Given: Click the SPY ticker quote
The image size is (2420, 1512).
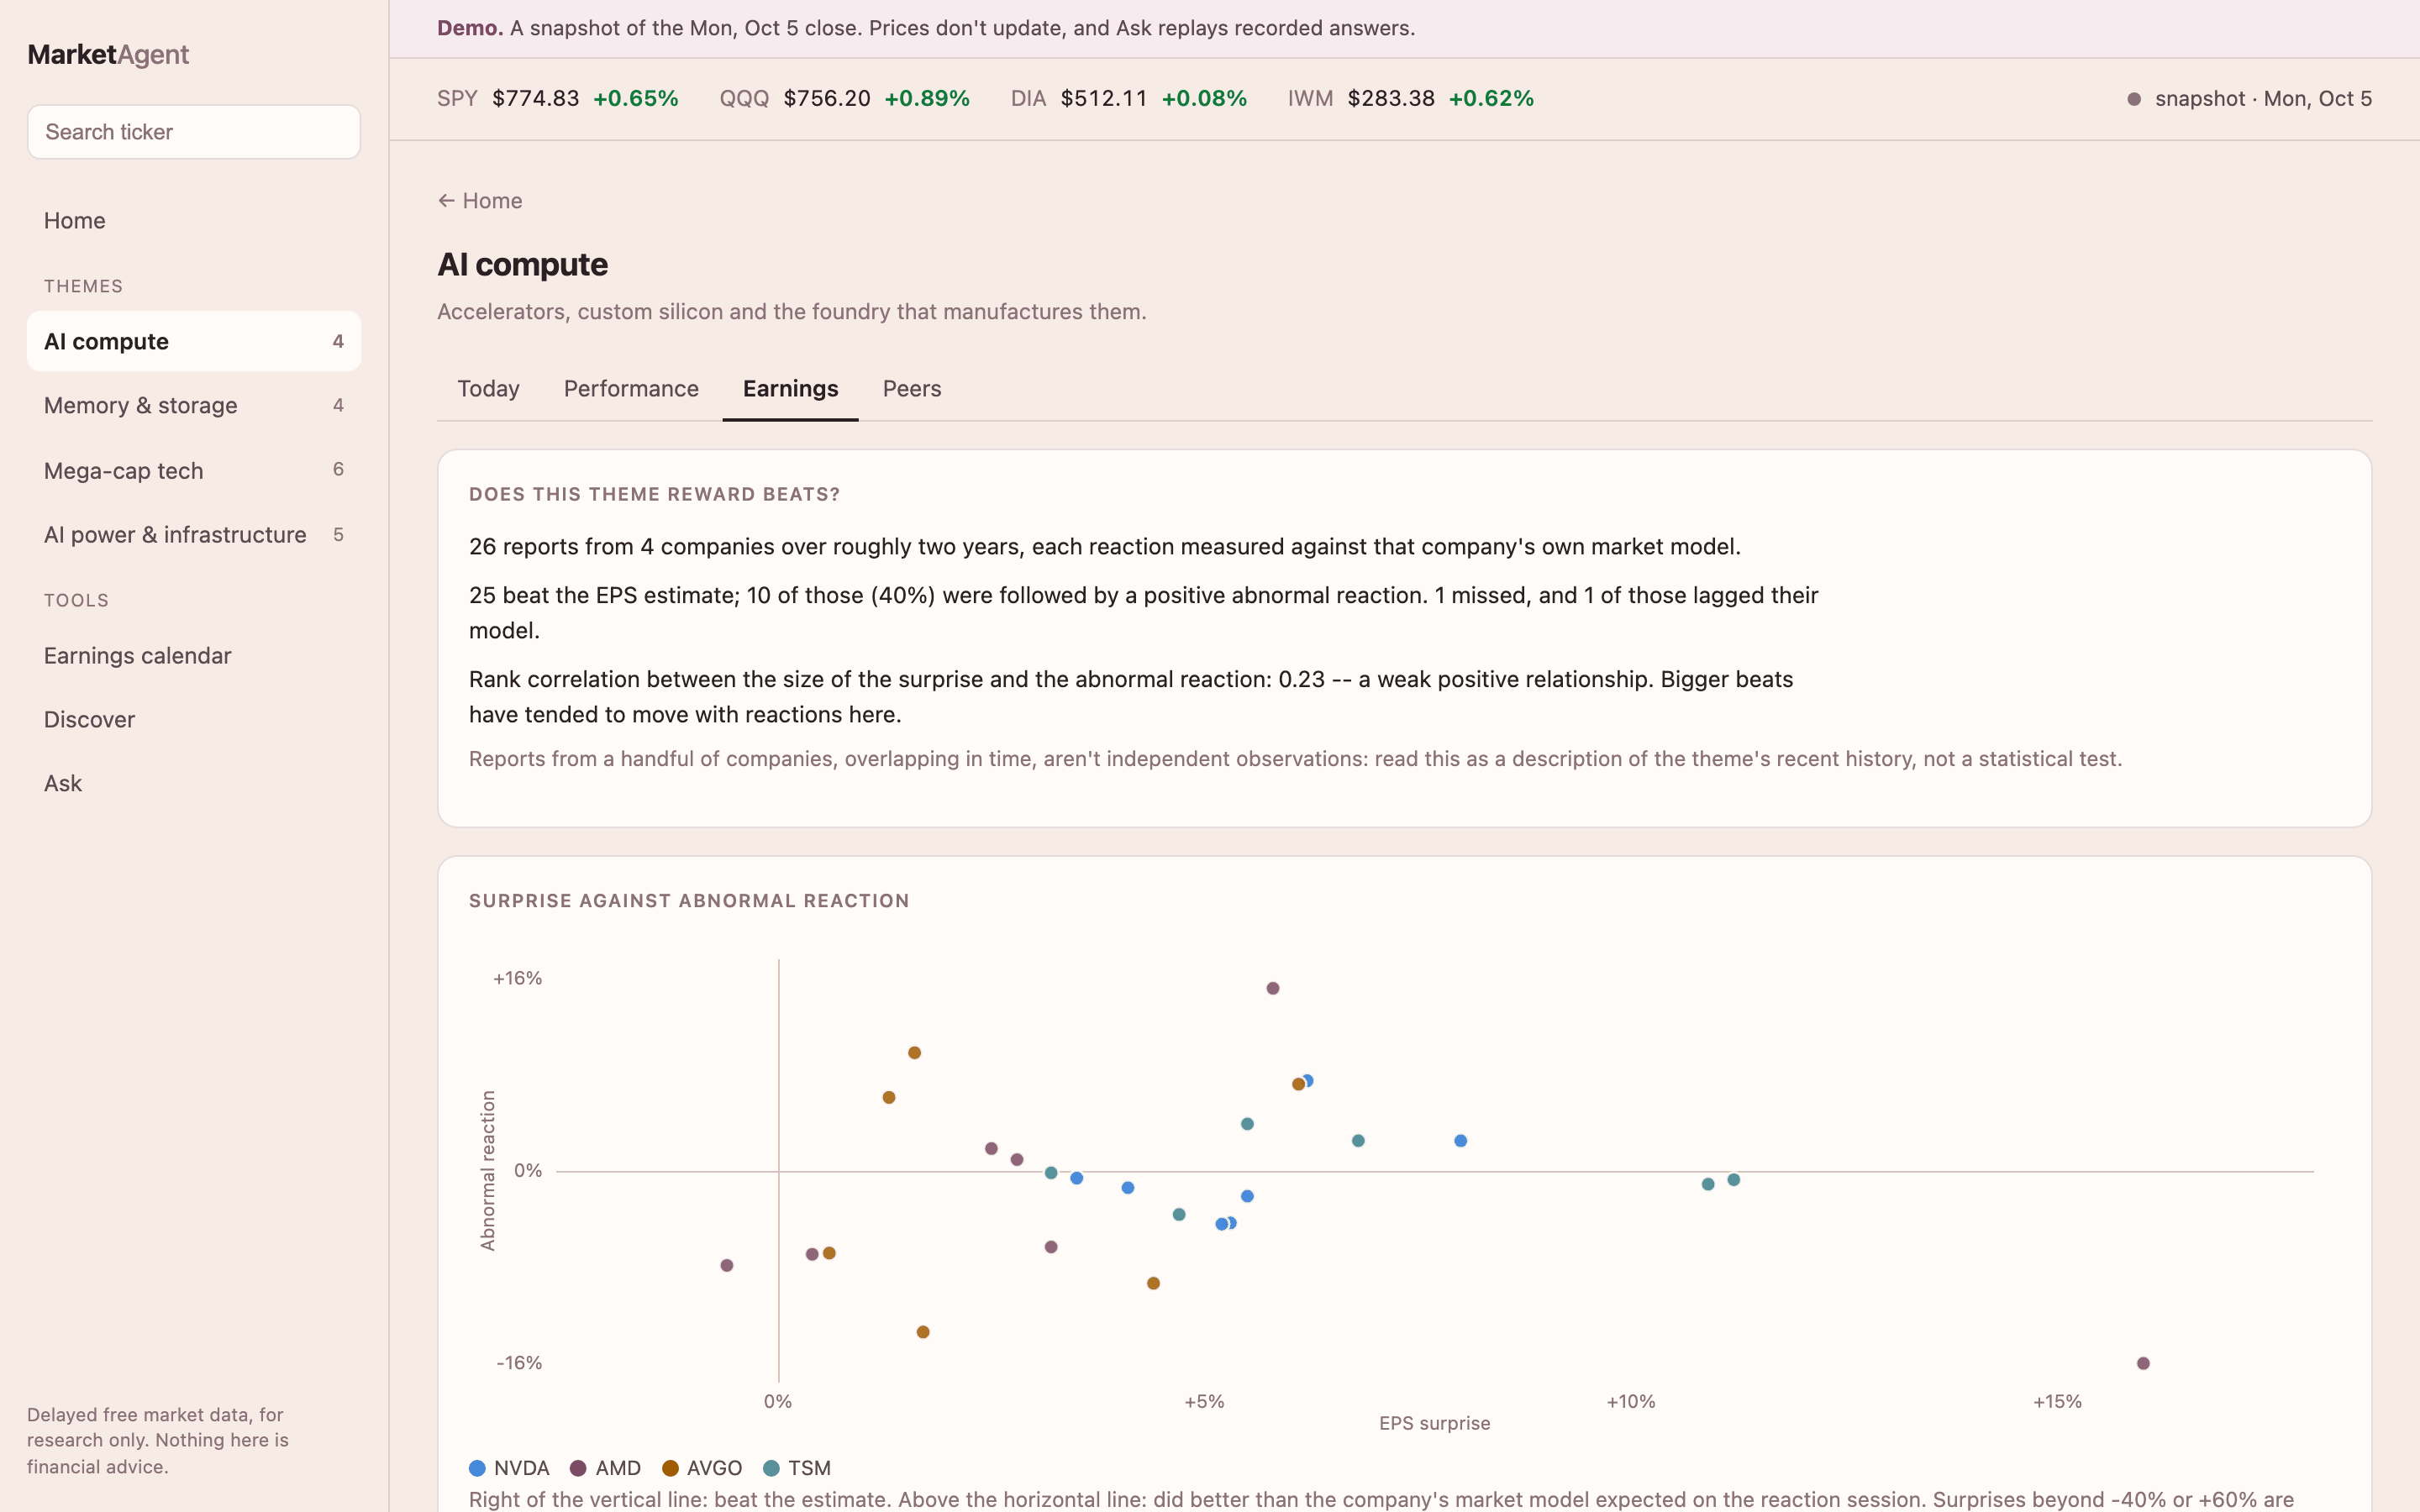Looking at the screenshot, I should pyautogui.click(x=558, y=99).
